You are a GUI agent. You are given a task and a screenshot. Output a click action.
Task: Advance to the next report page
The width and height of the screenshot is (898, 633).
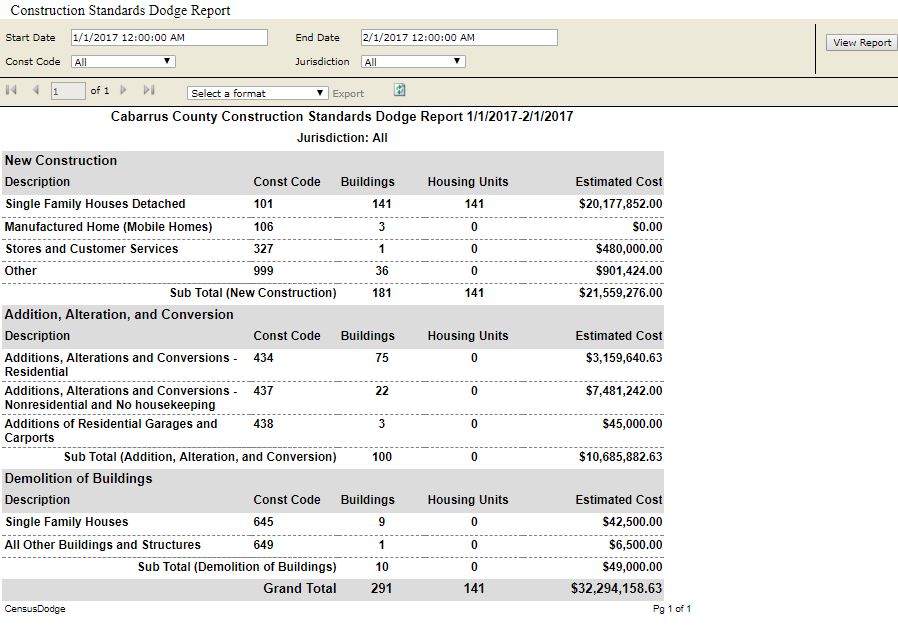click(x=124, y=91)
